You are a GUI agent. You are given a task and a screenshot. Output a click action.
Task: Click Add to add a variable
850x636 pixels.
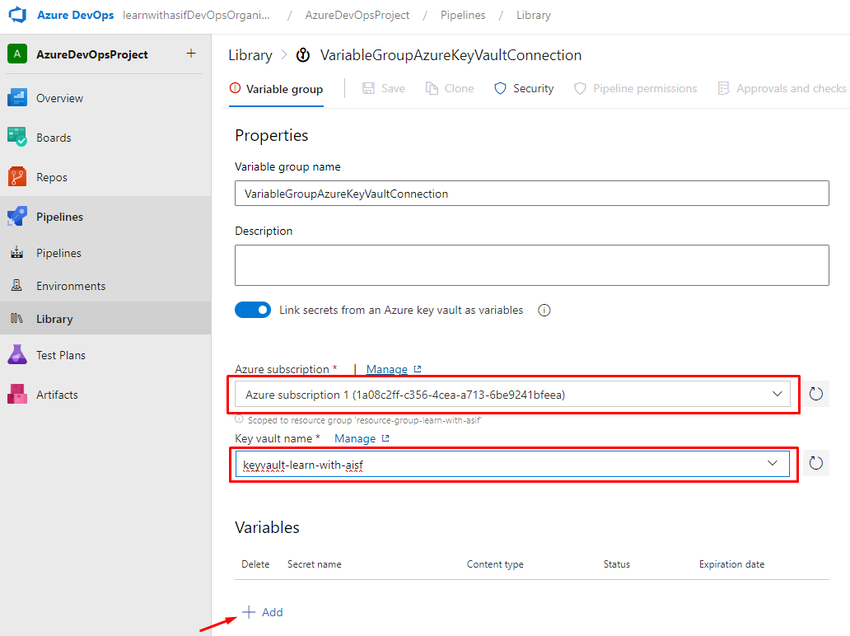[263, 612]
